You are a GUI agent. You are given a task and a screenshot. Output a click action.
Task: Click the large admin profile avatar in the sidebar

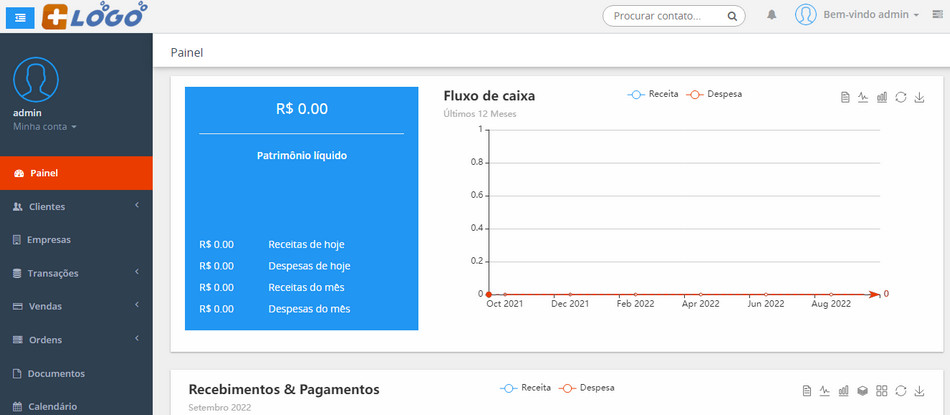coord(36,79)
